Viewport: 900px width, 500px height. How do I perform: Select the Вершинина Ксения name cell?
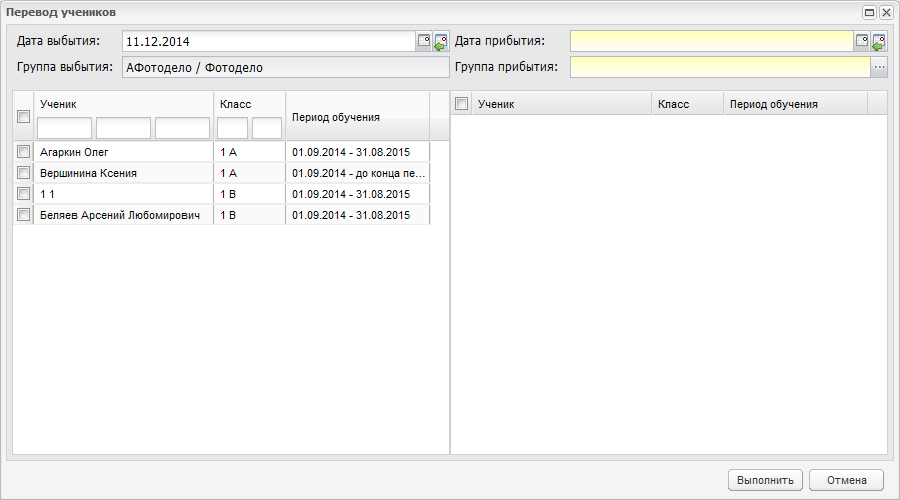(x=123, y=173)
